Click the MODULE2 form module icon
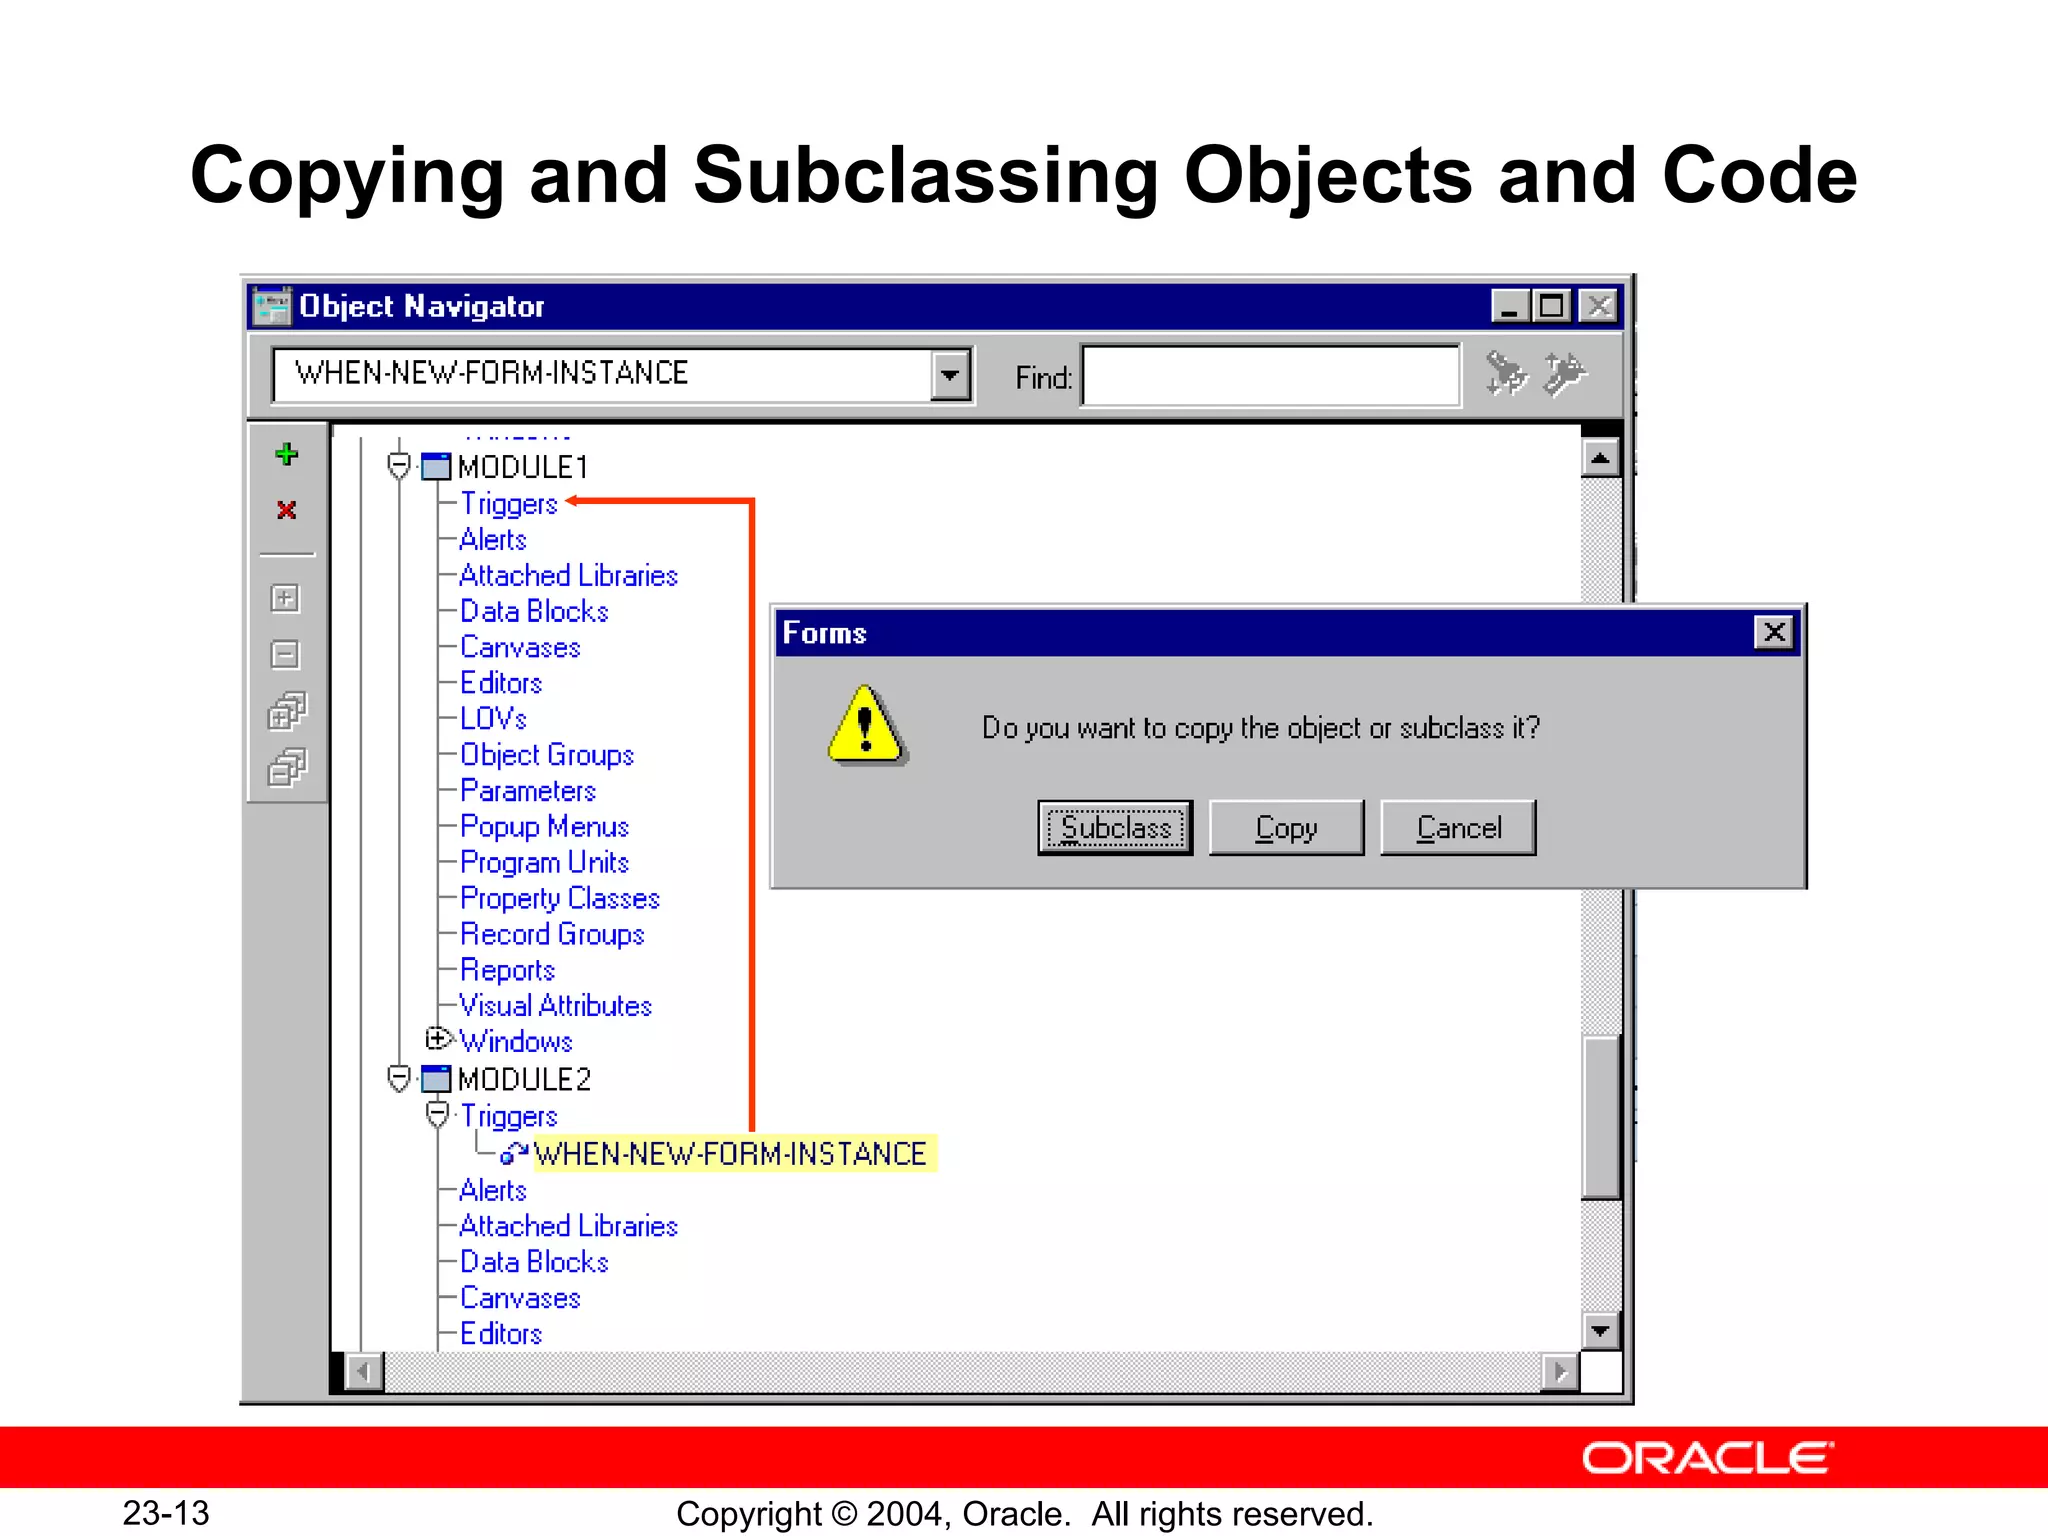The image size is (2048, 1536). click(436, 1079)
